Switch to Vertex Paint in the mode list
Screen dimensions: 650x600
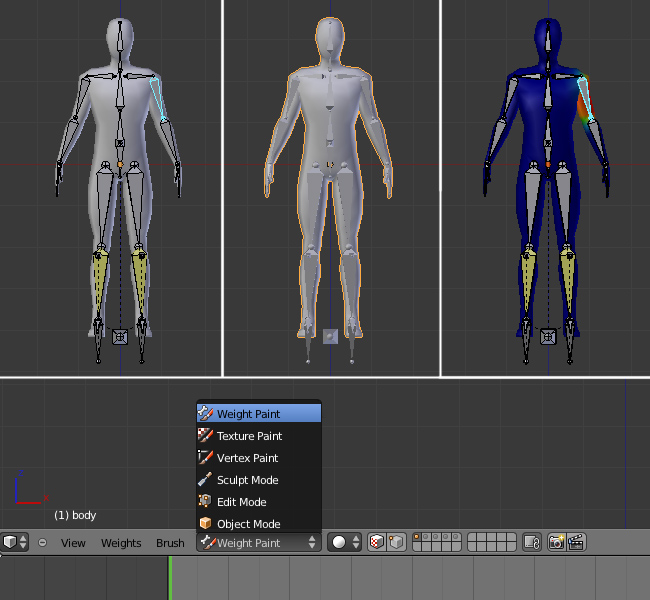(x=259, y=458)
